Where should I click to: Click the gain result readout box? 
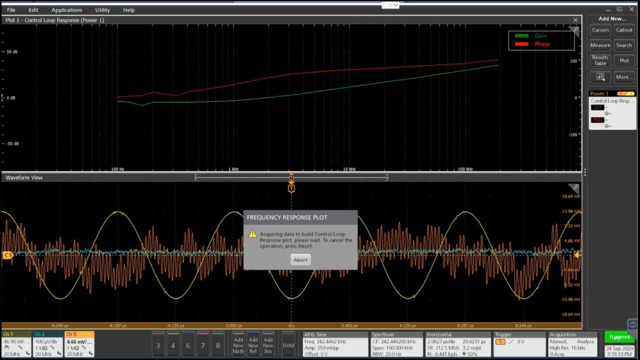coord(598,107)
